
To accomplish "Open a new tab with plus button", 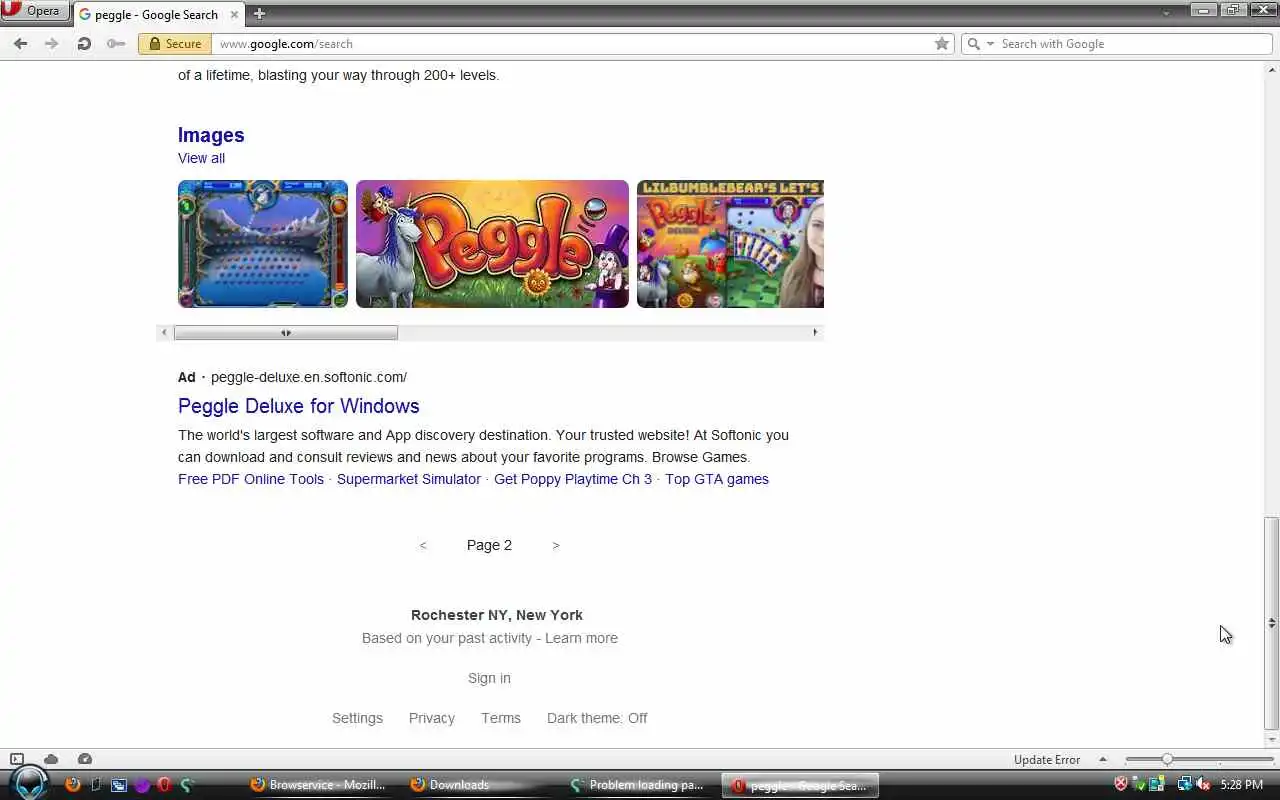I will click(x=259, y=14).
